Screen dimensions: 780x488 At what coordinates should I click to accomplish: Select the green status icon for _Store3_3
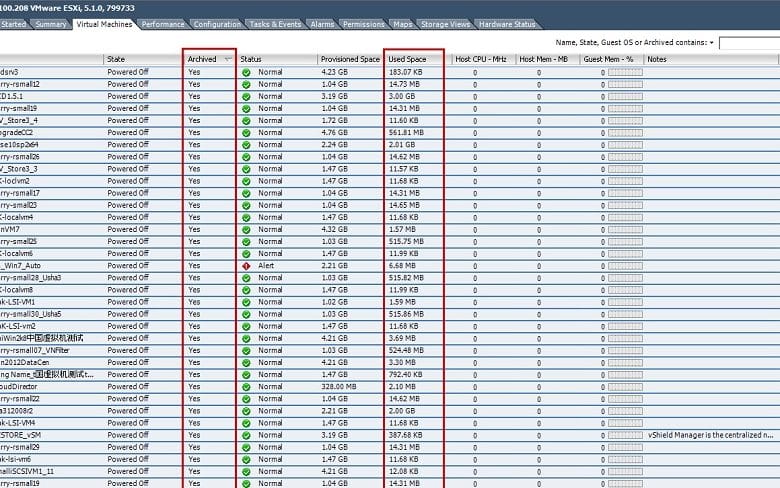click(x=246, y=169)
